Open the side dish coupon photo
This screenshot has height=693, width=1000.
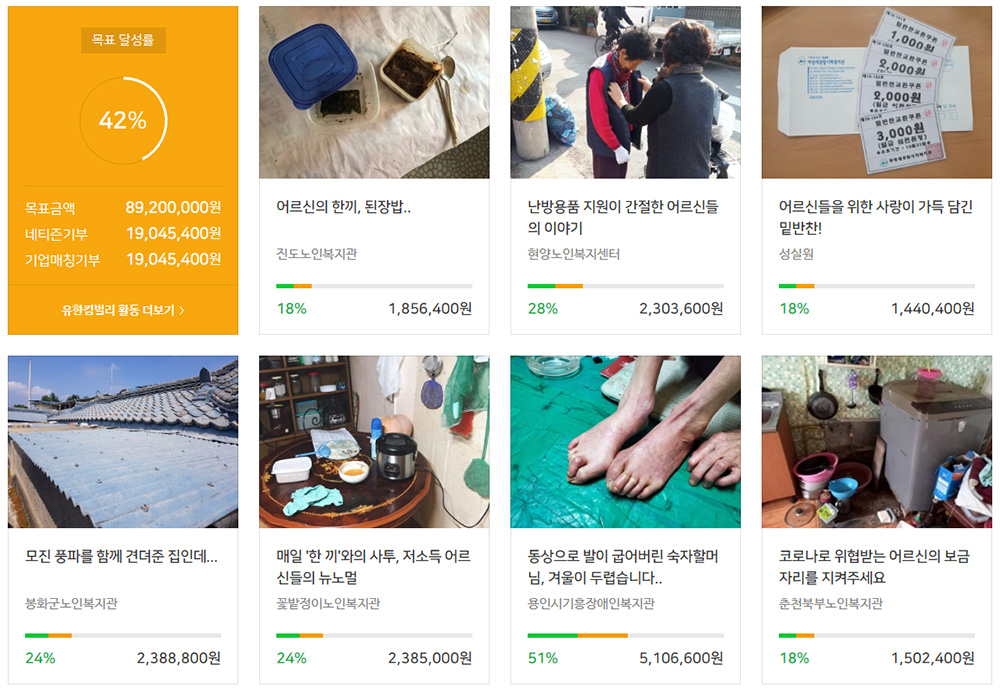[x=877, y=92]
